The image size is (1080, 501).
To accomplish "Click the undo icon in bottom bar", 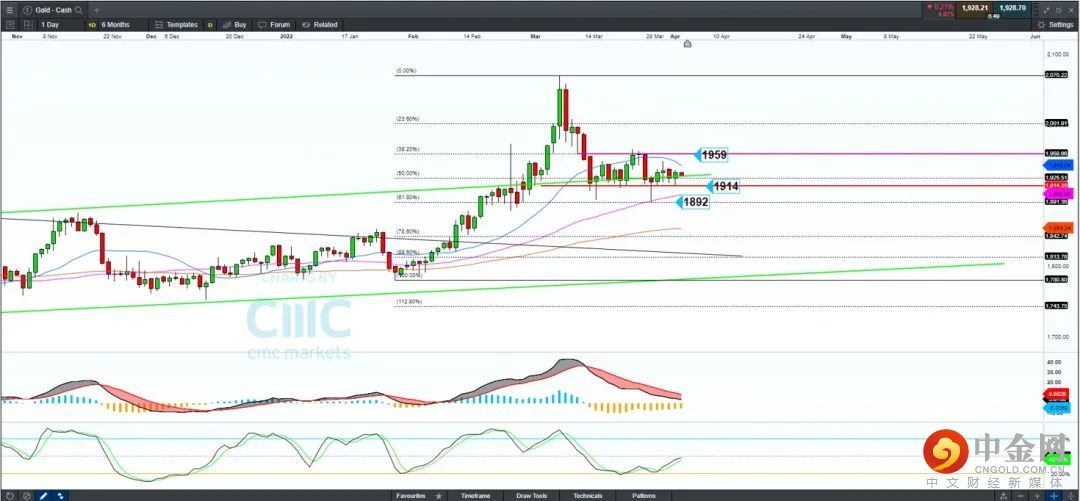I will [x=10, y=495].
